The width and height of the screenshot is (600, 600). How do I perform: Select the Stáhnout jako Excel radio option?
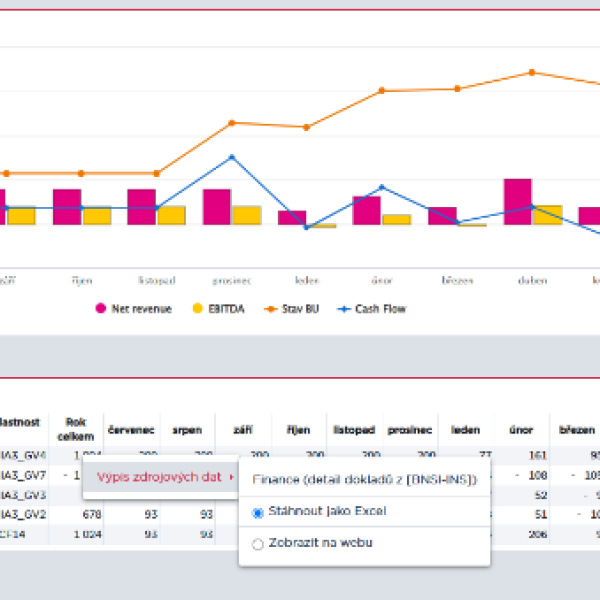[x=259, y=512]
